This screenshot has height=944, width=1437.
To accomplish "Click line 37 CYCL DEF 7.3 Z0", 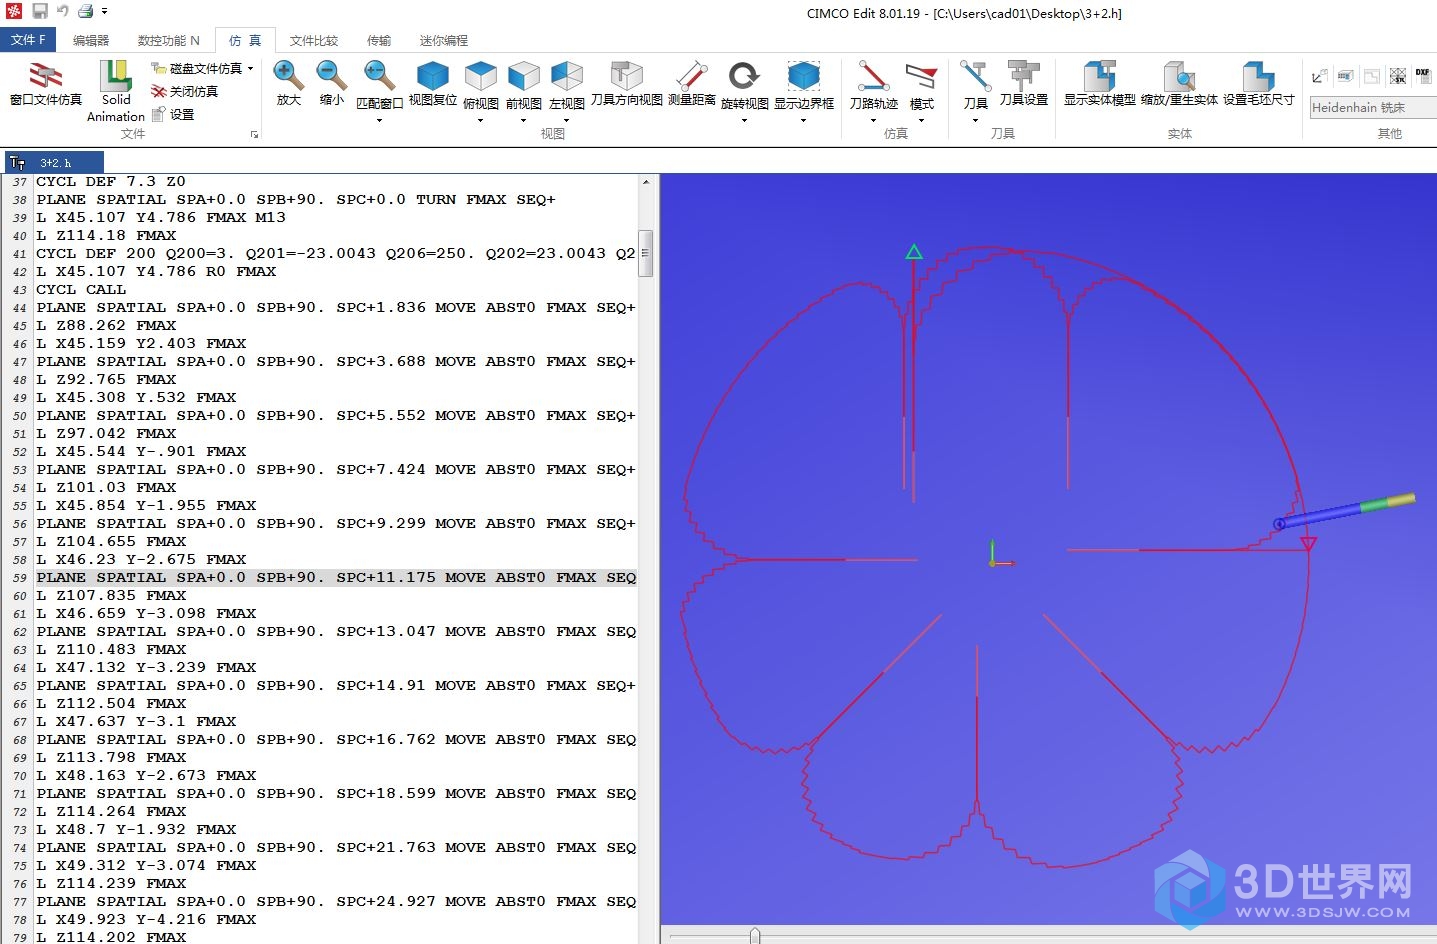I will click(111, 181).
